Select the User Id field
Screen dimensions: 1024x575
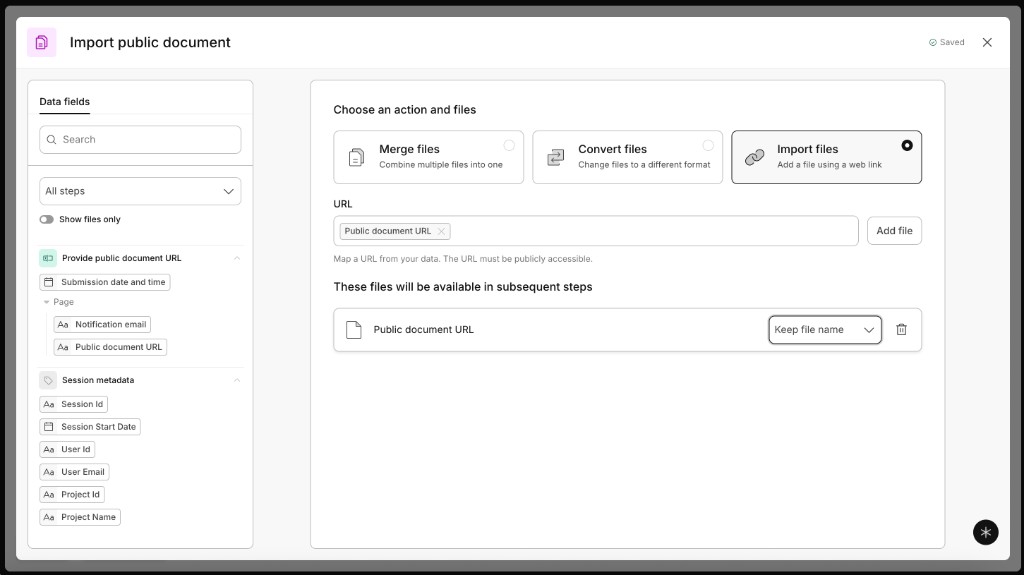coord(67,450)
